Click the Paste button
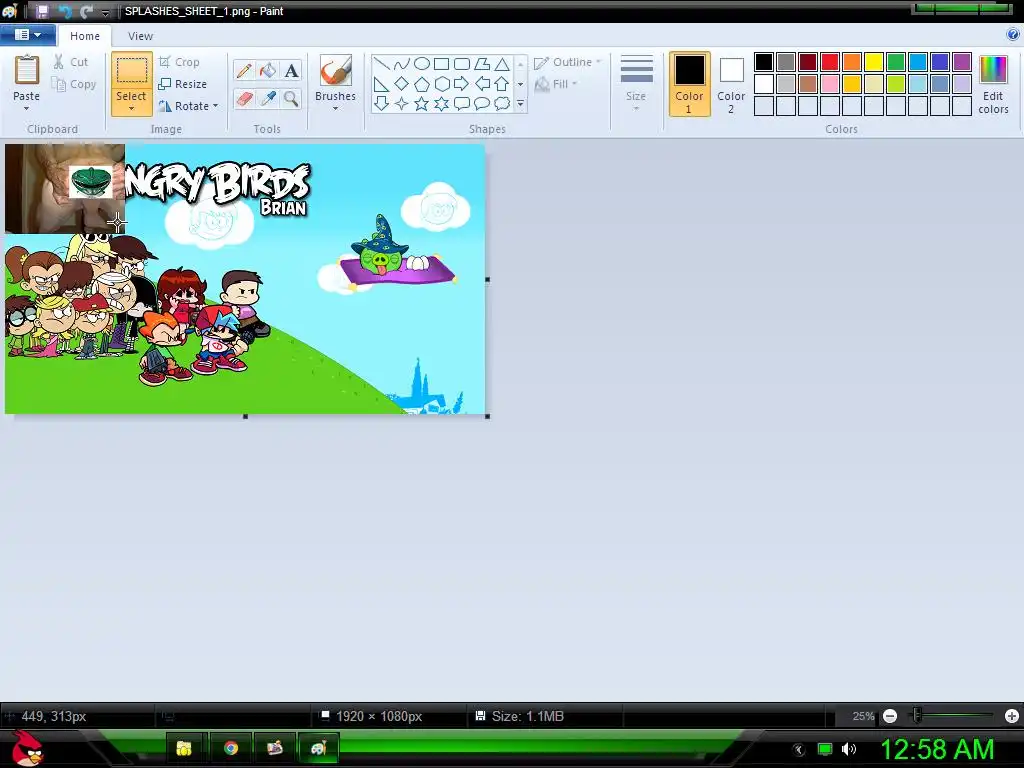The height and width of the screenshot is (768, 1024). point(27,78)
